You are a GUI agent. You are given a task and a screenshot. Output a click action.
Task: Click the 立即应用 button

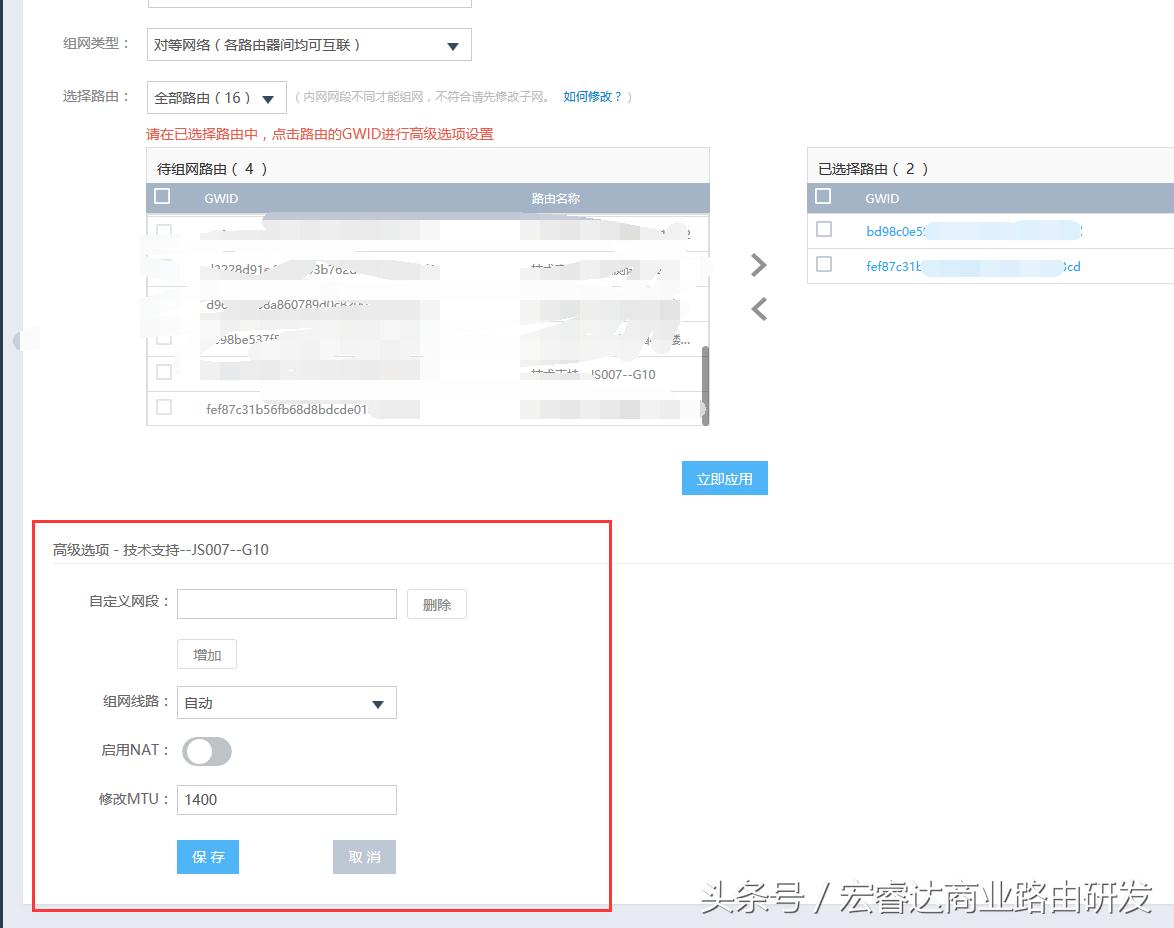724,478
